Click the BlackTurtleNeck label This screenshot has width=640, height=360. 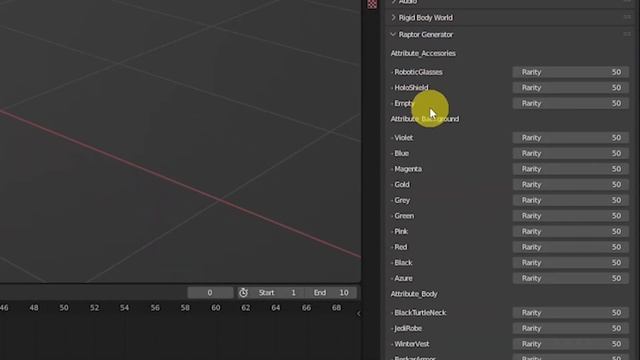pos(420,313)
